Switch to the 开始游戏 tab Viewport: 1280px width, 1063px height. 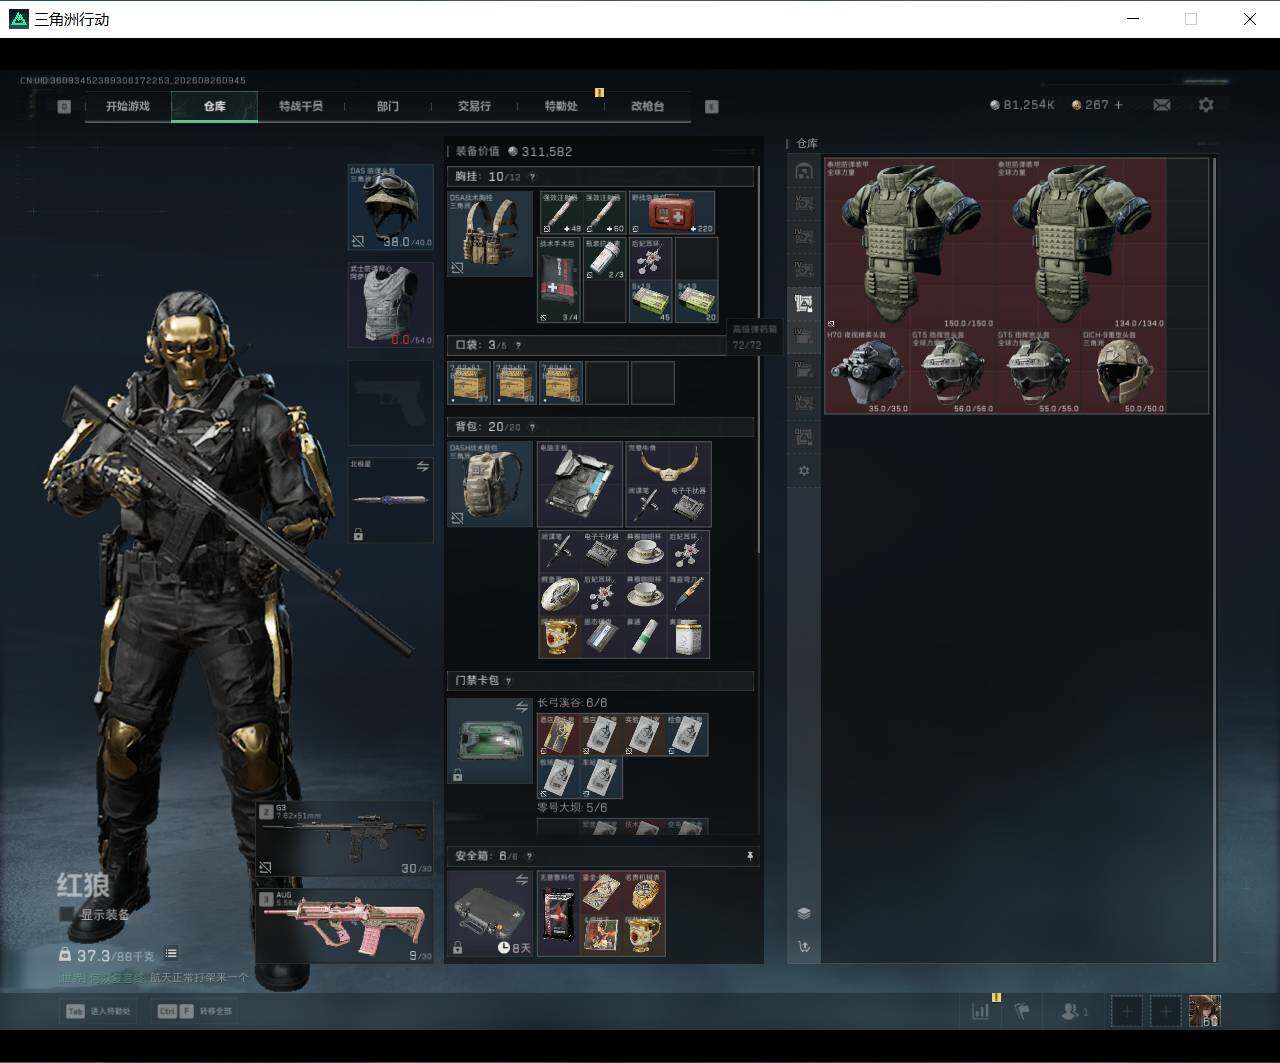128,106
